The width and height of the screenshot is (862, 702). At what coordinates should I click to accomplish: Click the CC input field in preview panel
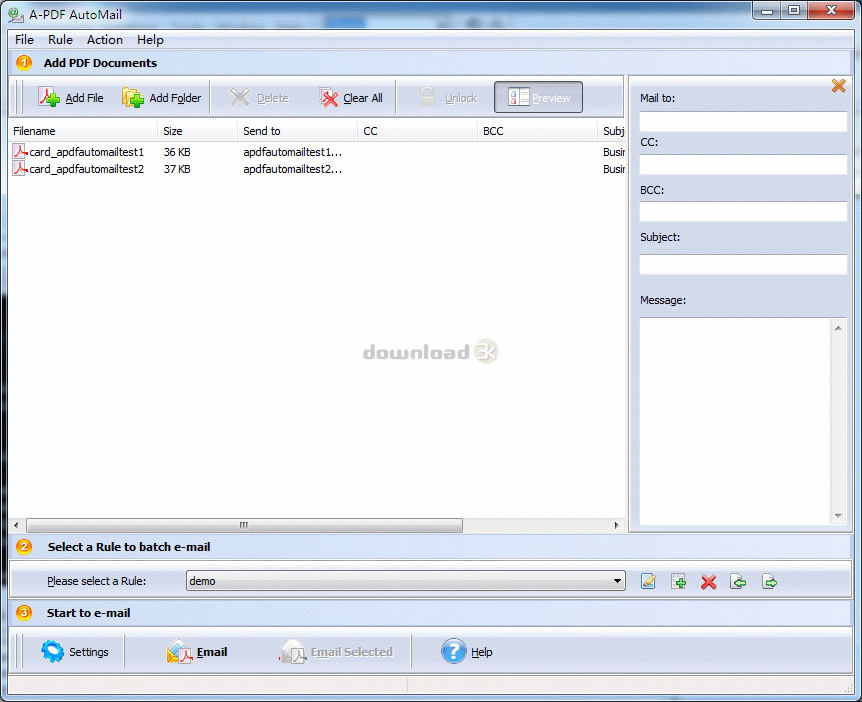point(743,164)
